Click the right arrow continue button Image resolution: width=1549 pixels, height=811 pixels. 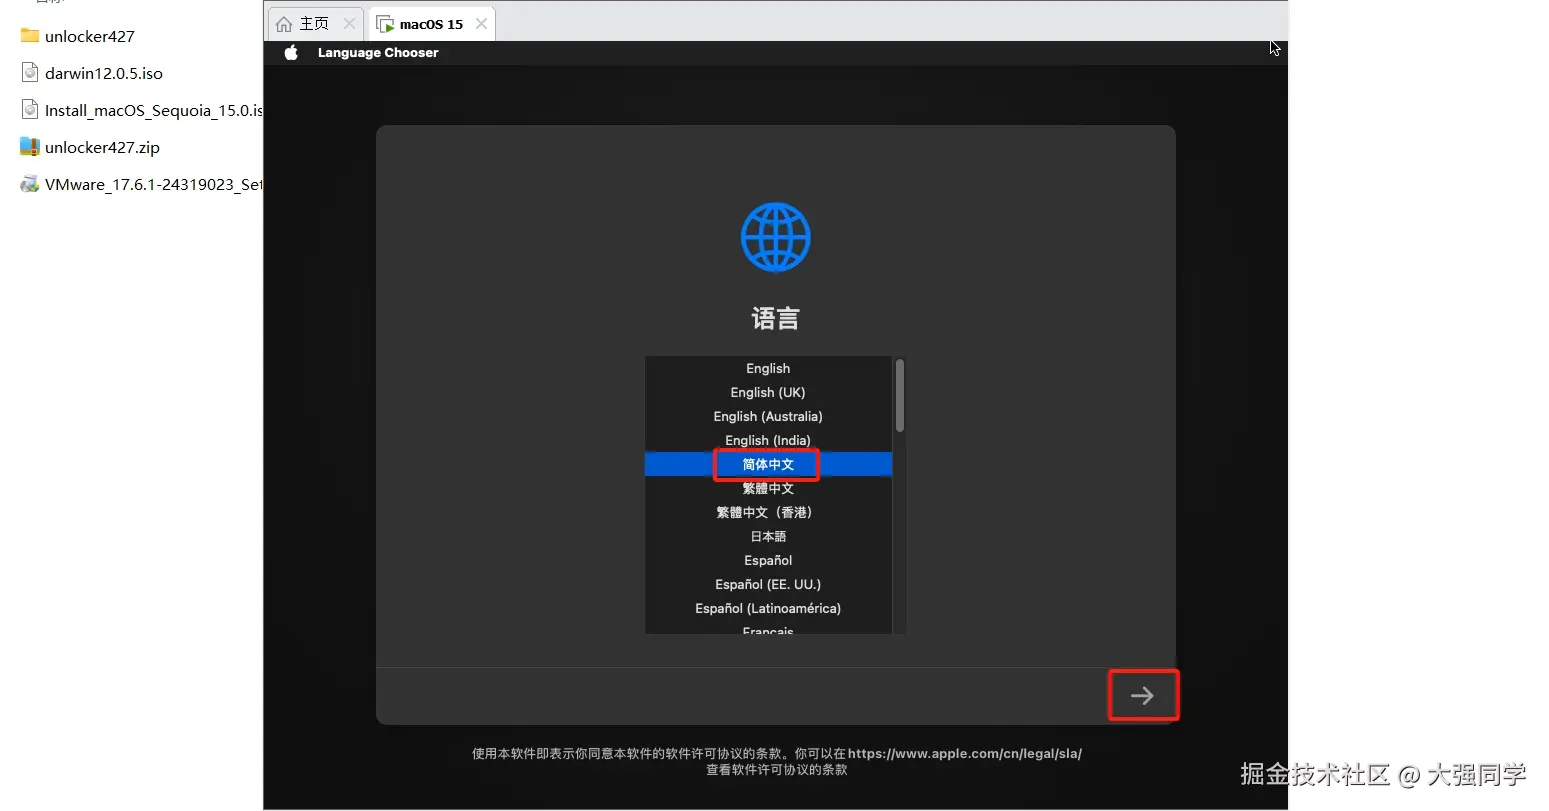pyautogui.click(x=1142, y=696)
